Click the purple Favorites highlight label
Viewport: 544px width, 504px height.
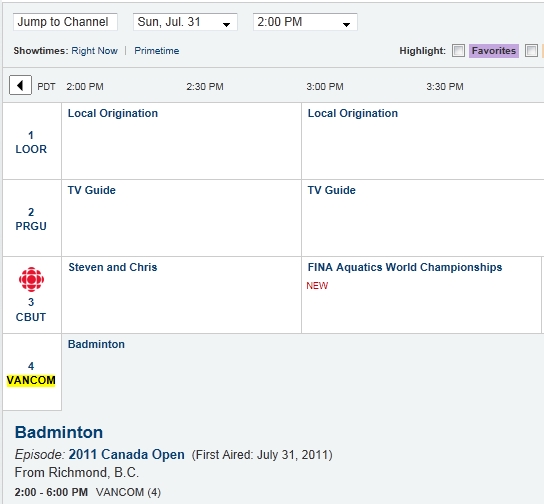coord(494,51)
